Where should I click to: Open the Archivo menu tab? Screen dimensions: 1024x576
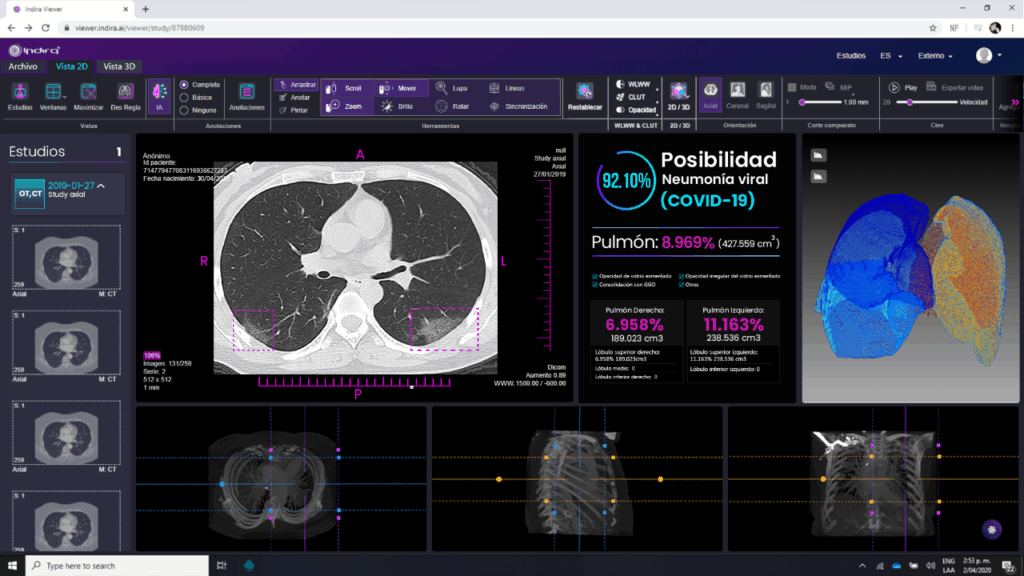click(23, 66)
